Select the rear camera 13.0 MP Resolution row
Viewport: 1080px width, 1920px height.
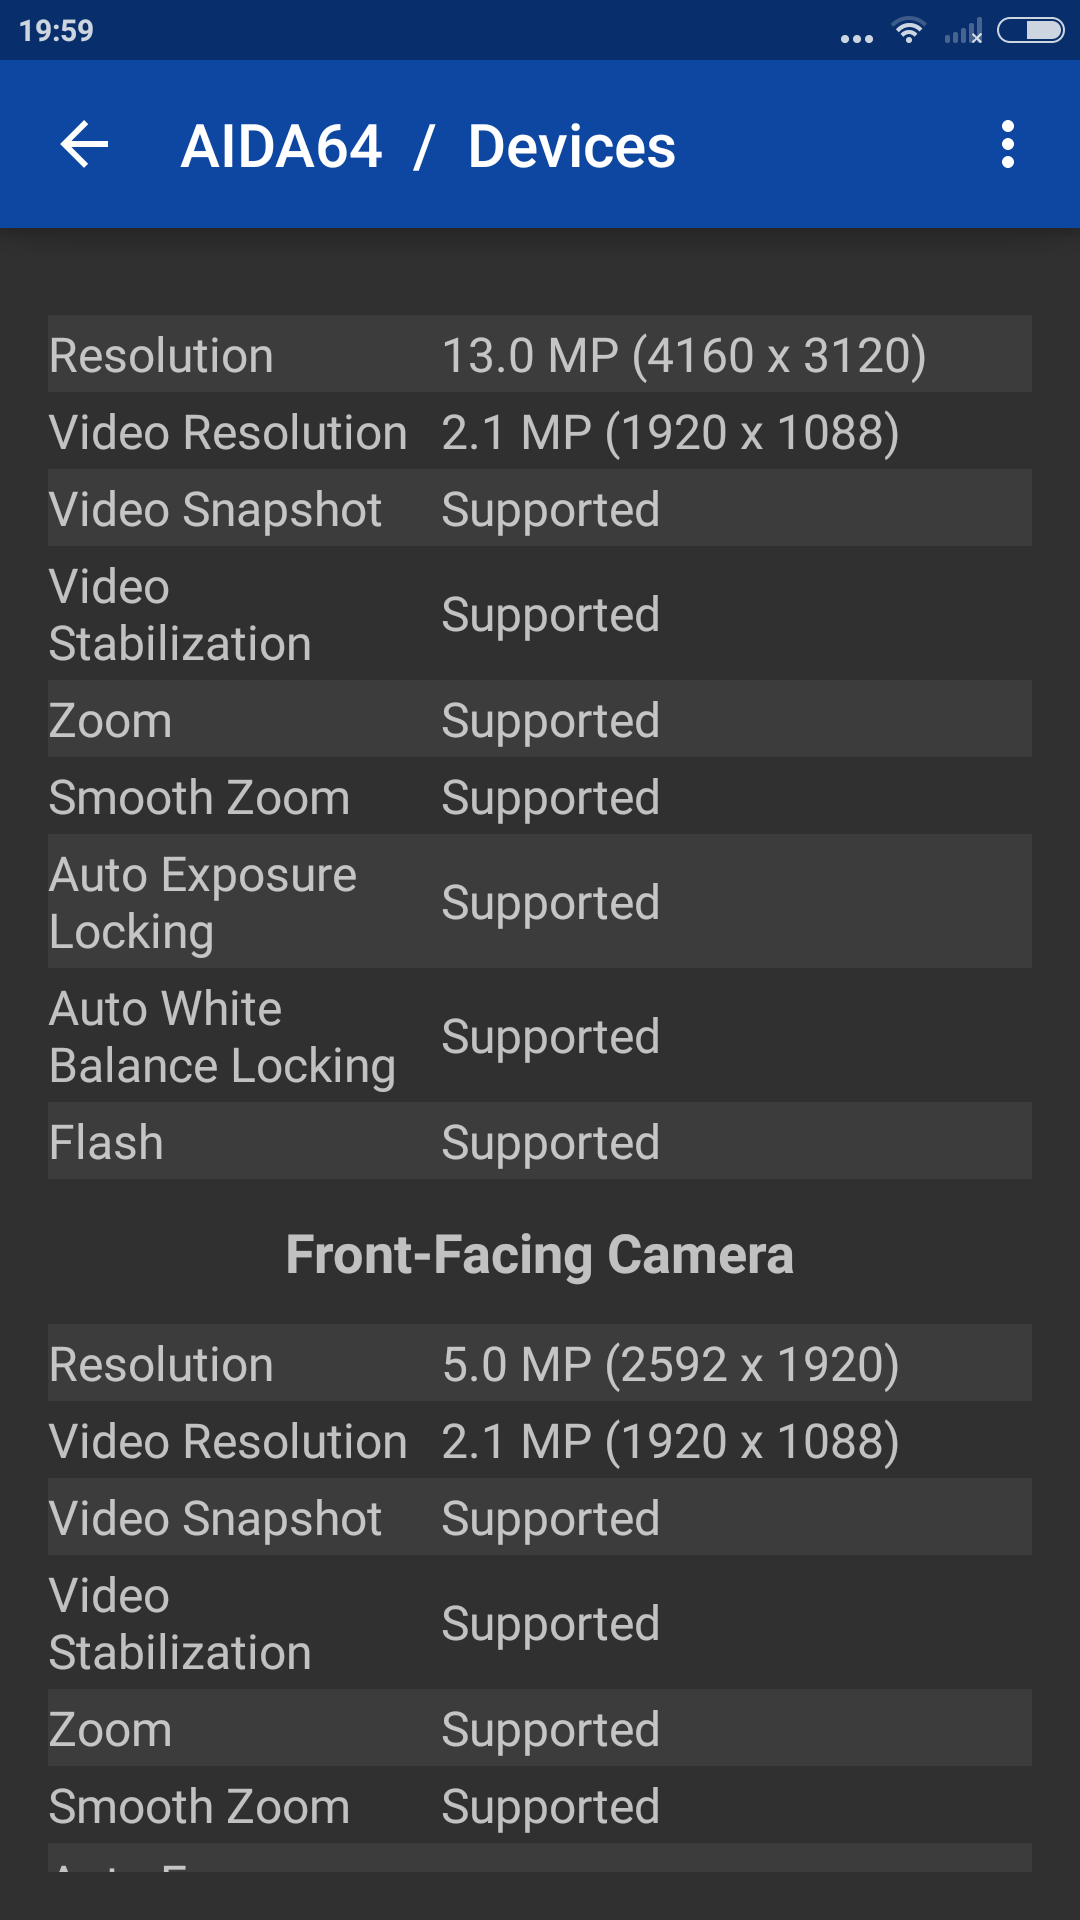(540, 355)
